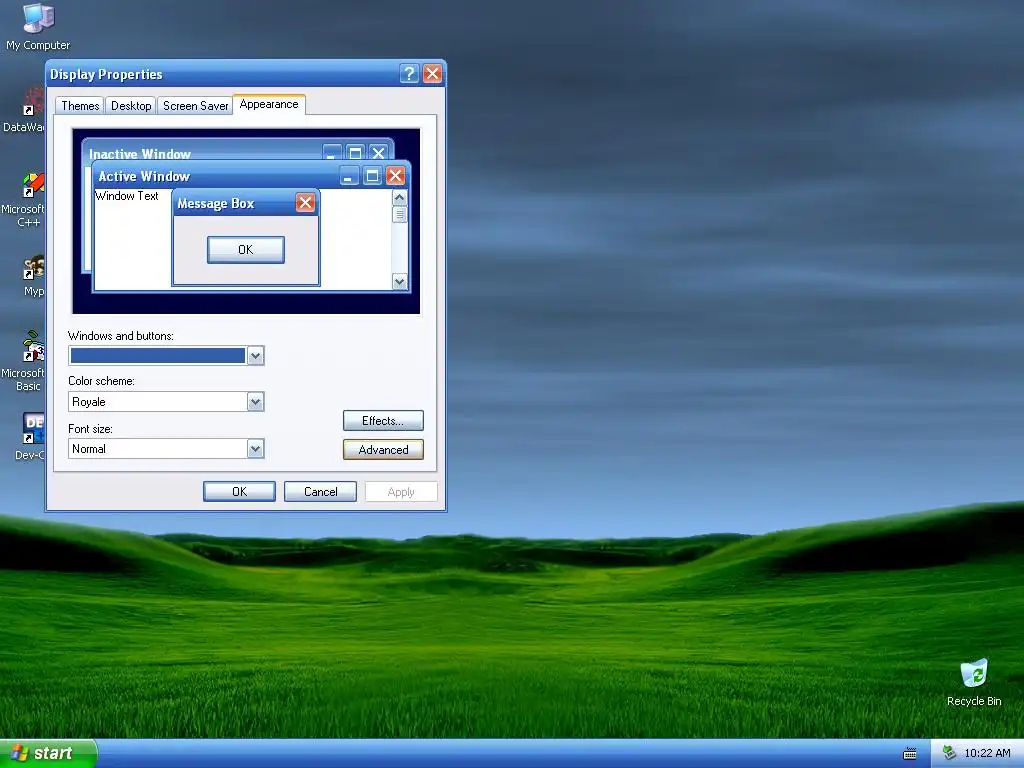1024x768 pixels.
Task: Click Inactive Window preview close icon
Action: click(378, 153)
